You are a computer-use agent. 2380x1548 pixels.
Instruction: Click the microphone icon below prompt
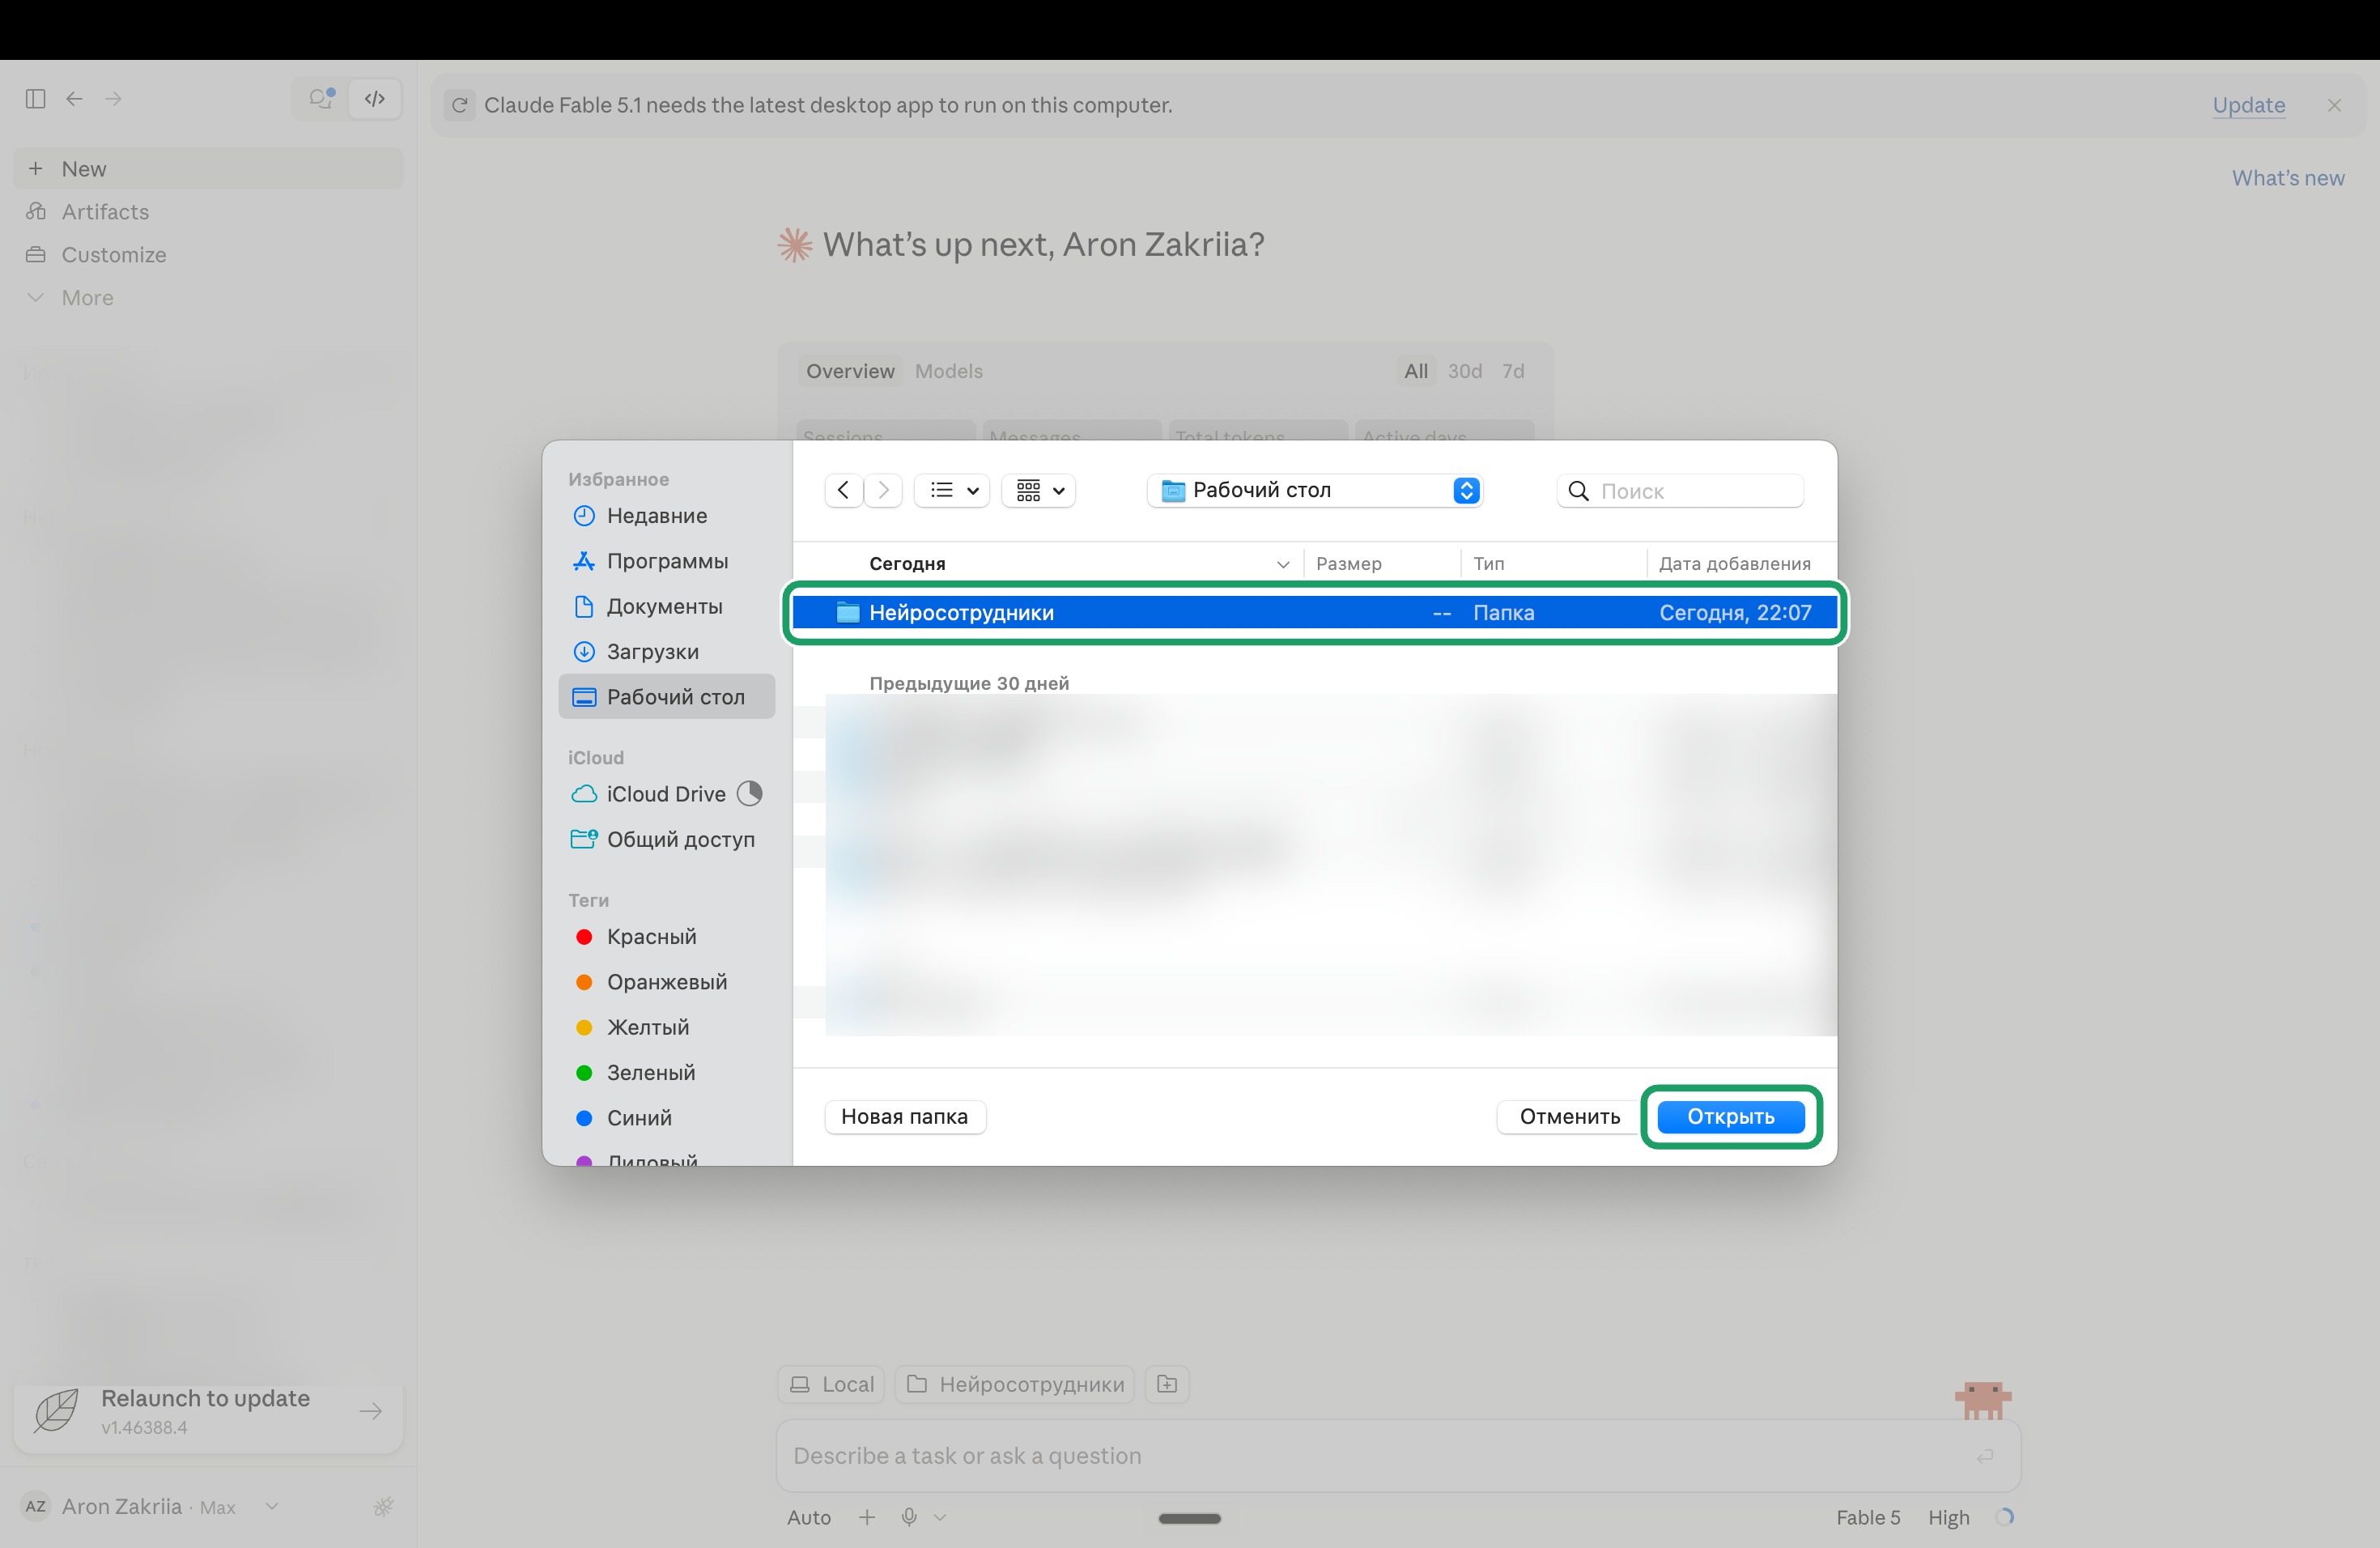pos(909,1517)
